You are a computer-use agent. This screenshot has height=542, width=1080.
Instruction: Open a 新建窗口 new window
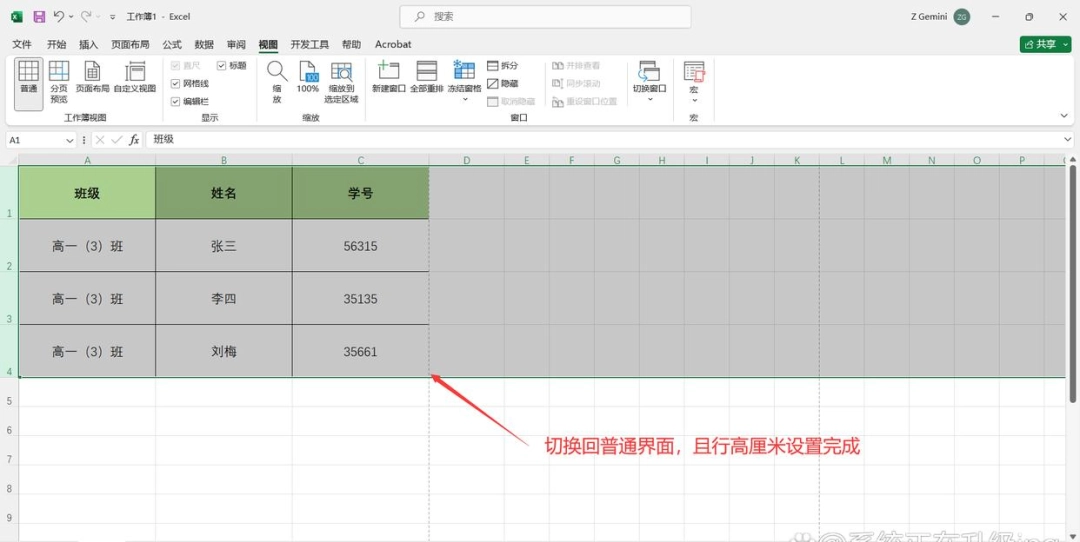pyautogui.click(x=389, y=77)
